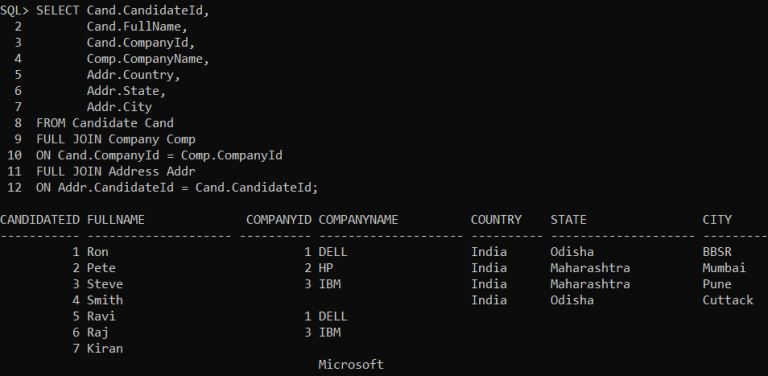Click the COMPANYID column header
The width and height of the screenshot is (768, 376).
[x=279, y=220]
